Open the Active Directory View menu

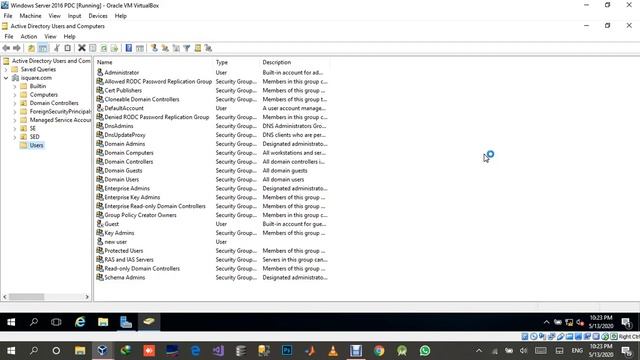(50, 36)
